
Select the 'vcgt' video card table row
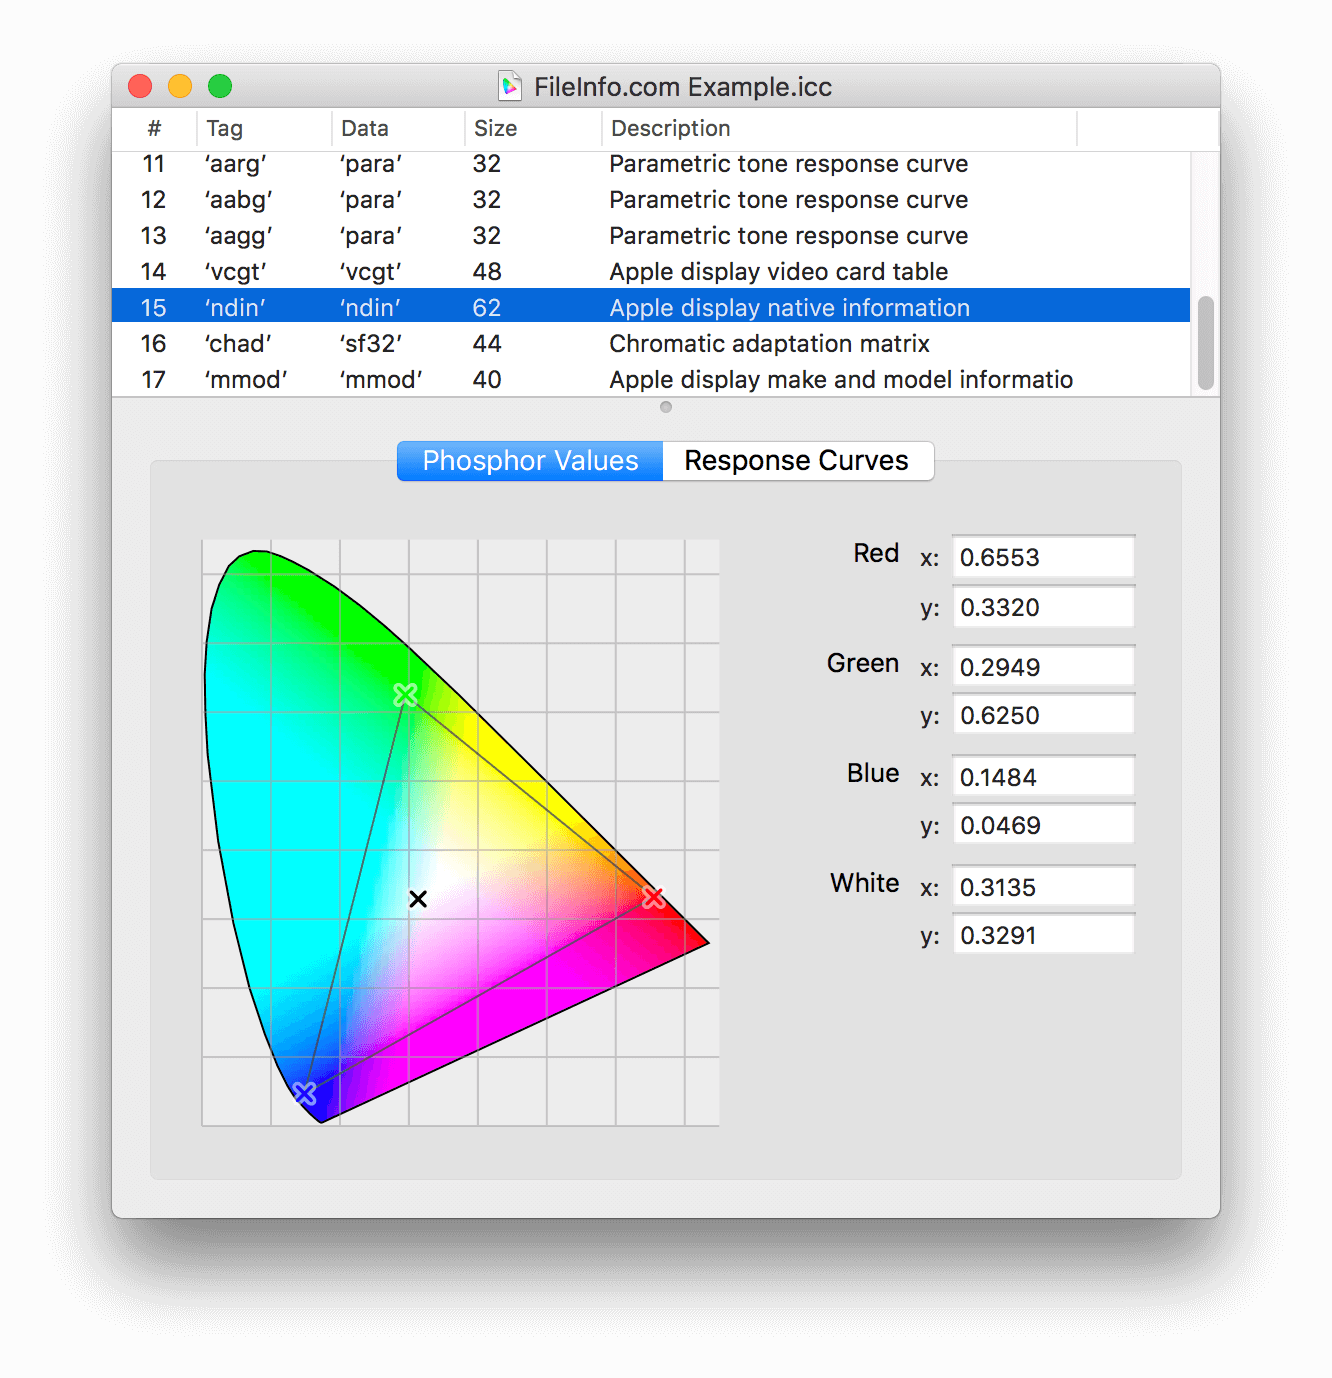pyautogui.click(x=650, y=272)
